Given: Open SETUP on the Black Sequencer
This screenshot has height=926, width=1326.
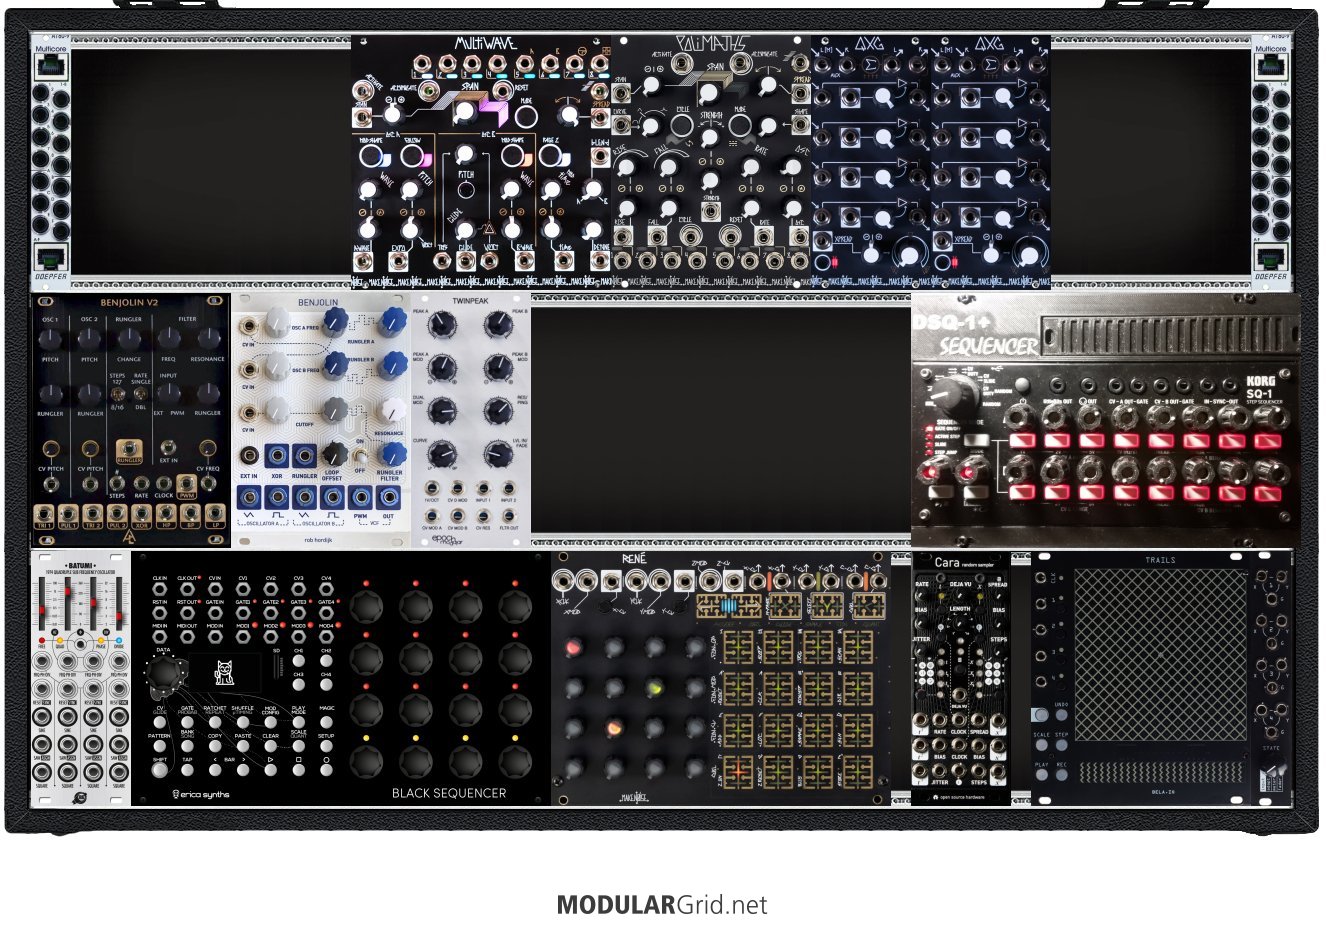Looking at the screenshot, I should coord(326,747).
